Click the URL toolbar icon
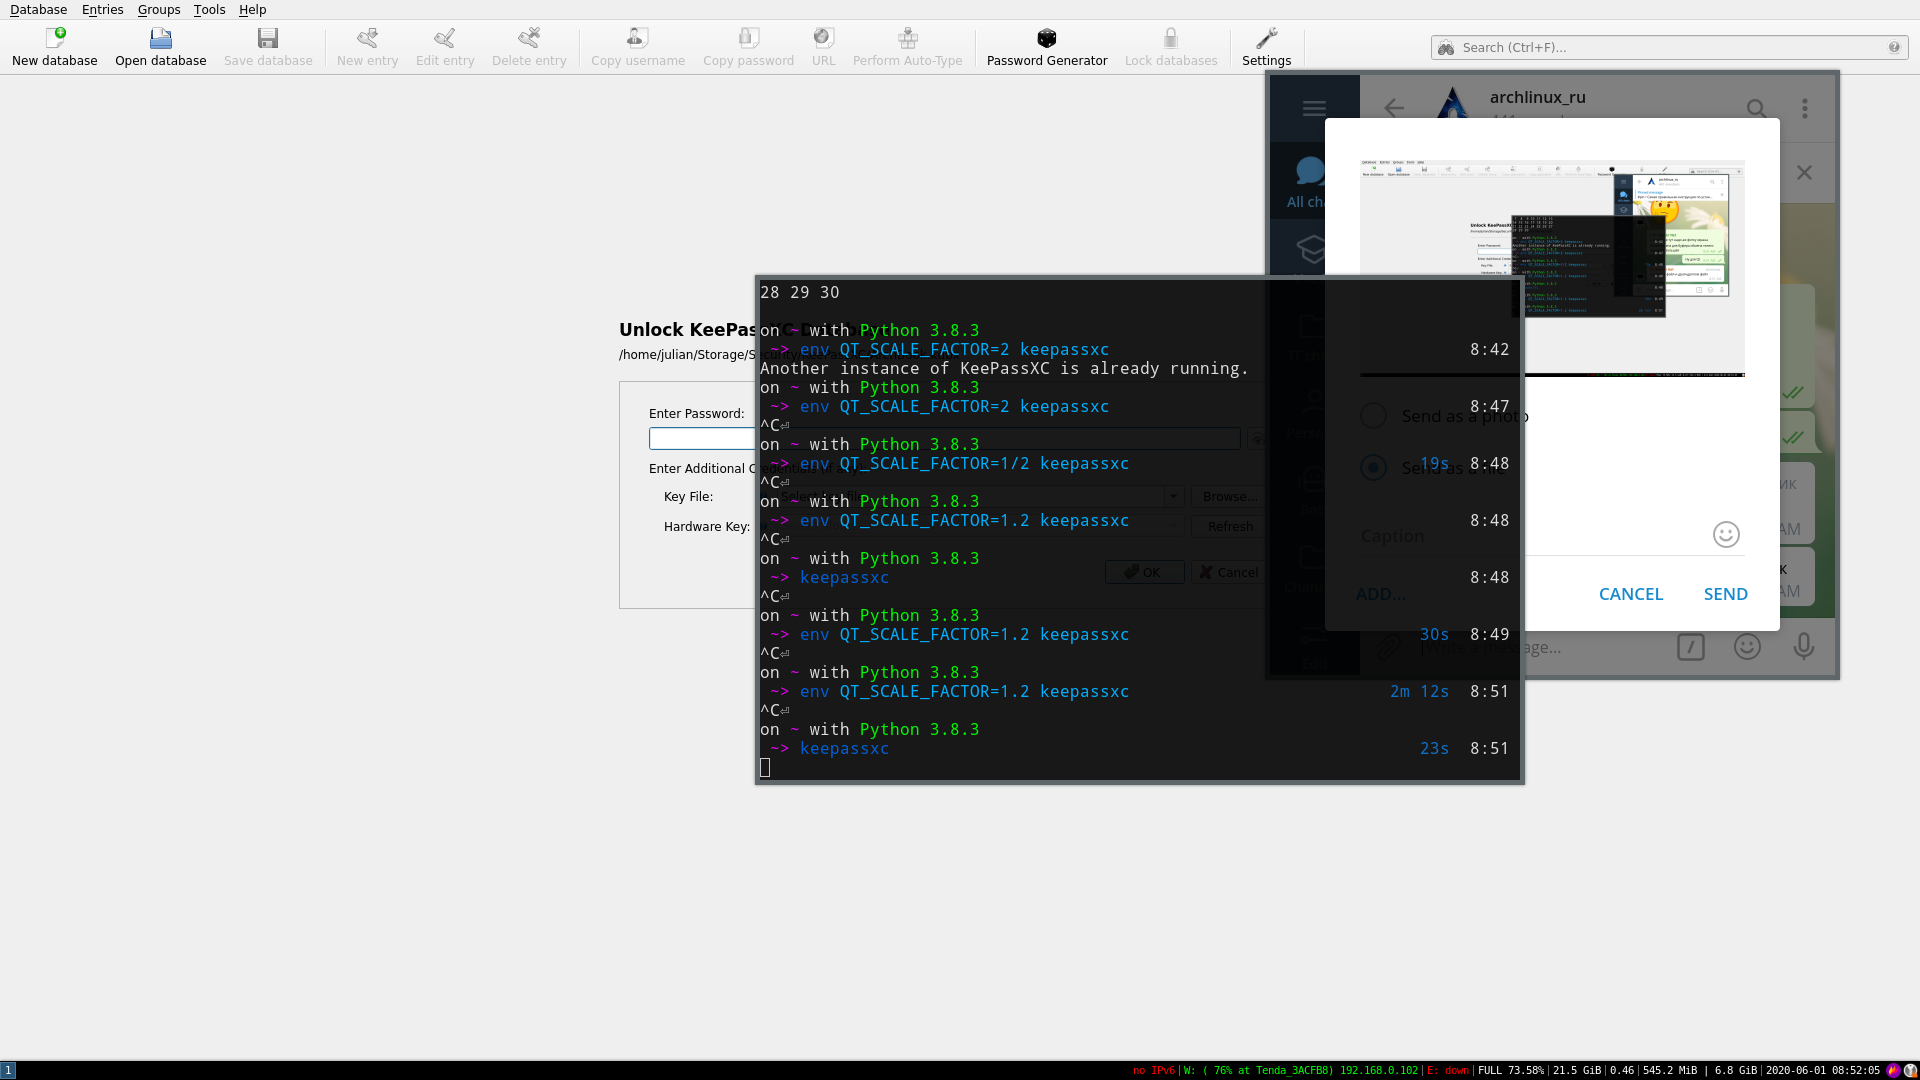 (x=823, y=38)
